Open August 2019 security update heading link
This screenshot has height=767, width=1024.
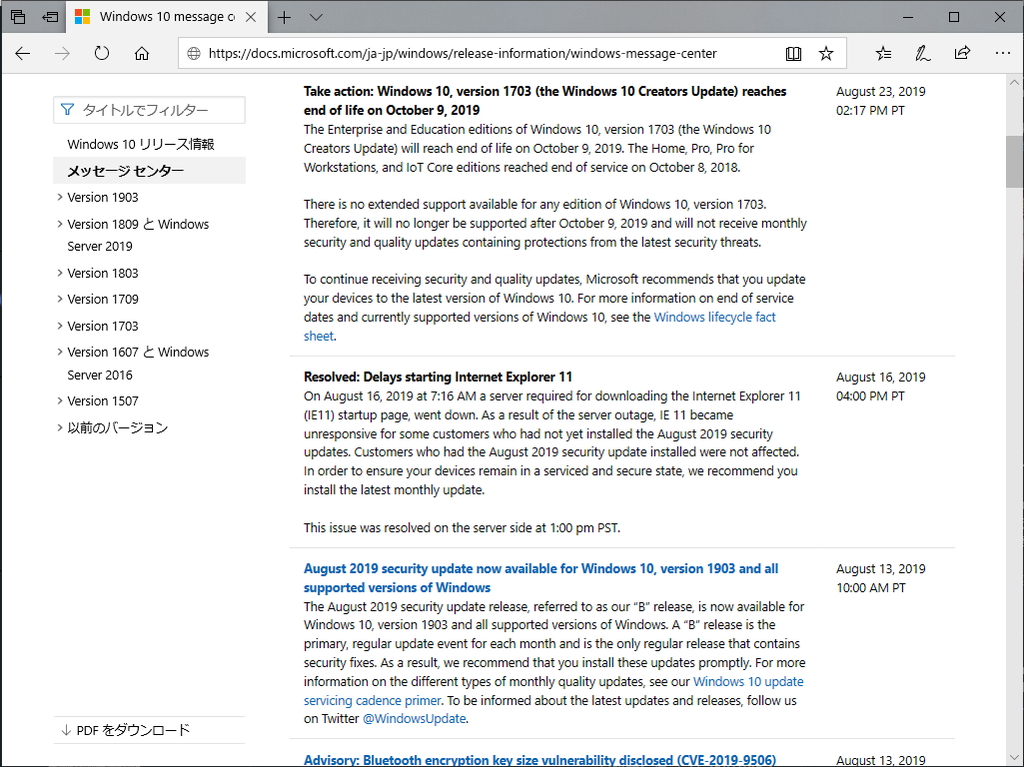click(541, 578)
